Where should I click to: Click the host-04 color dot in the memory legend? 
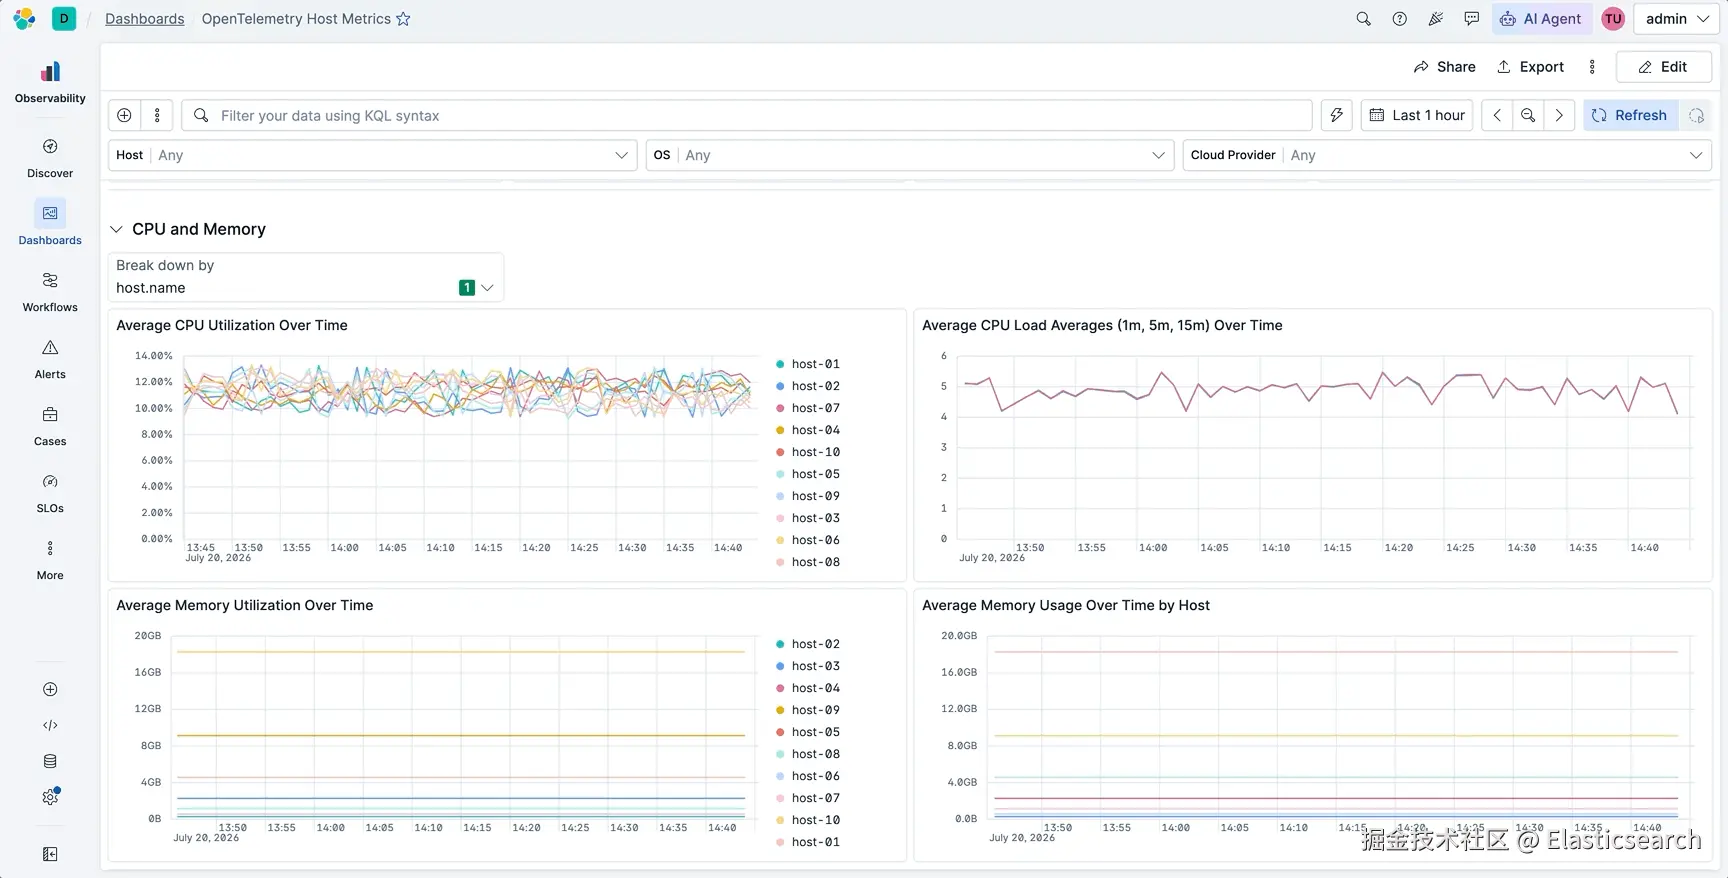click(x=780, y=688)
